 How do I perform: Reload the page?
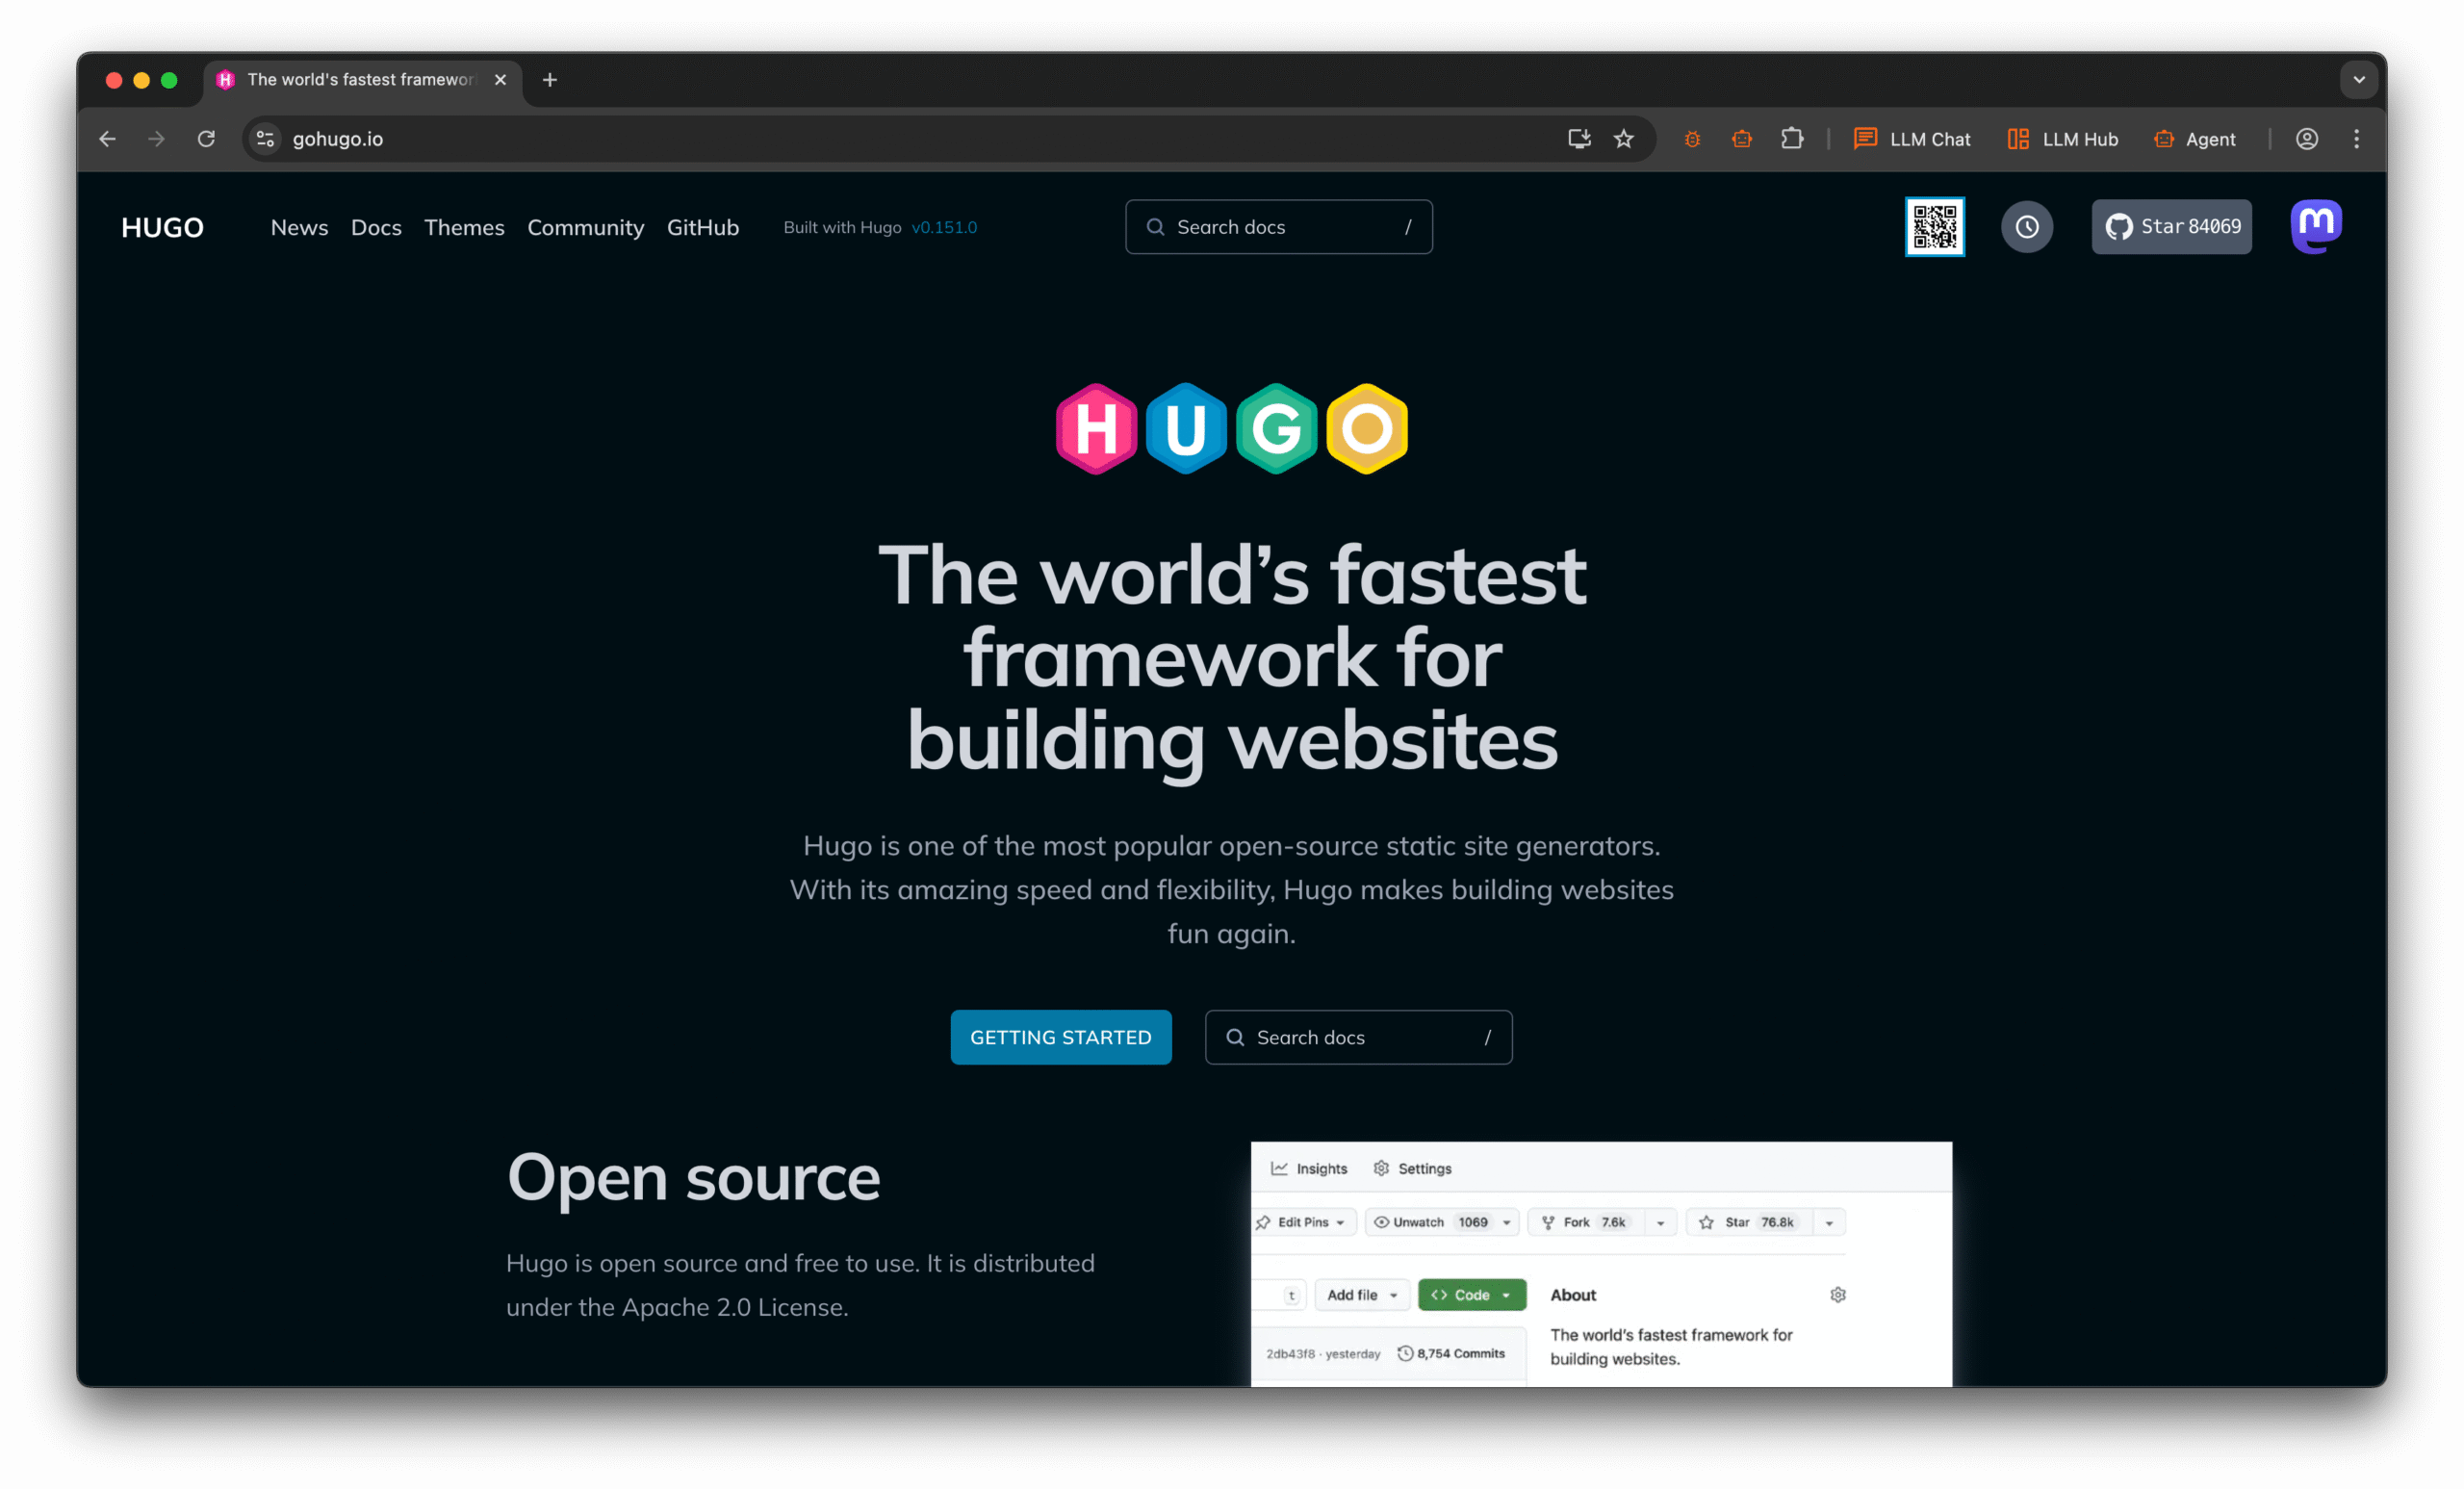pyautogui.click(x=206, y=139)
